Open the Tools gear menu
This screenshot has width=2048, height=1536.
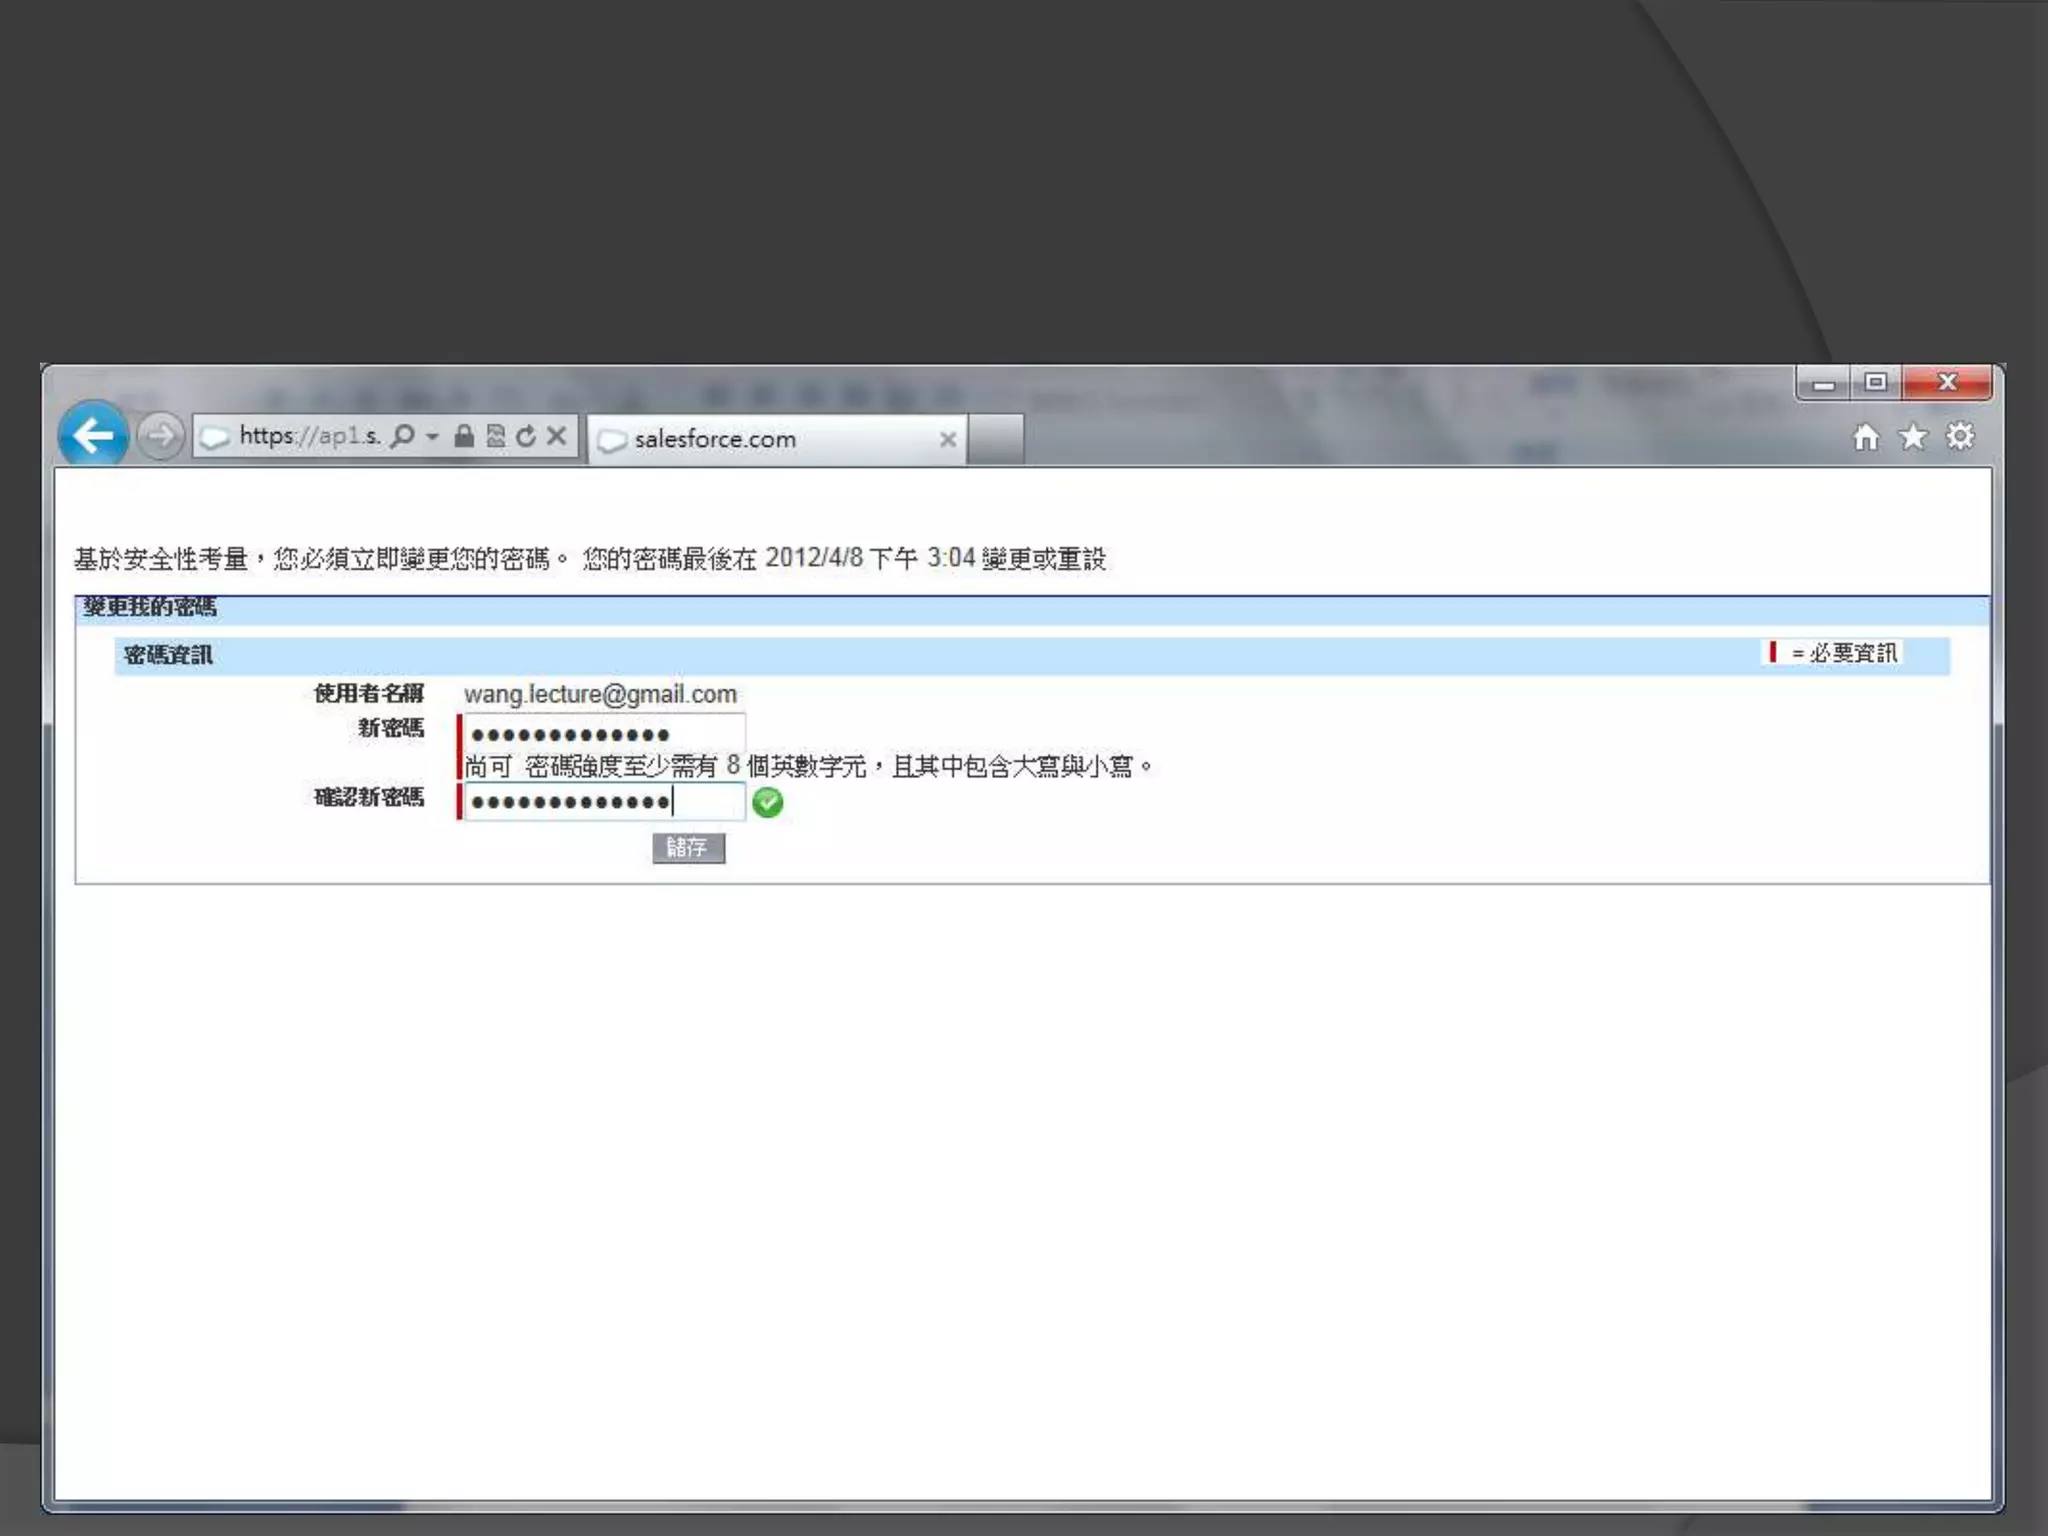[1960, 437]
